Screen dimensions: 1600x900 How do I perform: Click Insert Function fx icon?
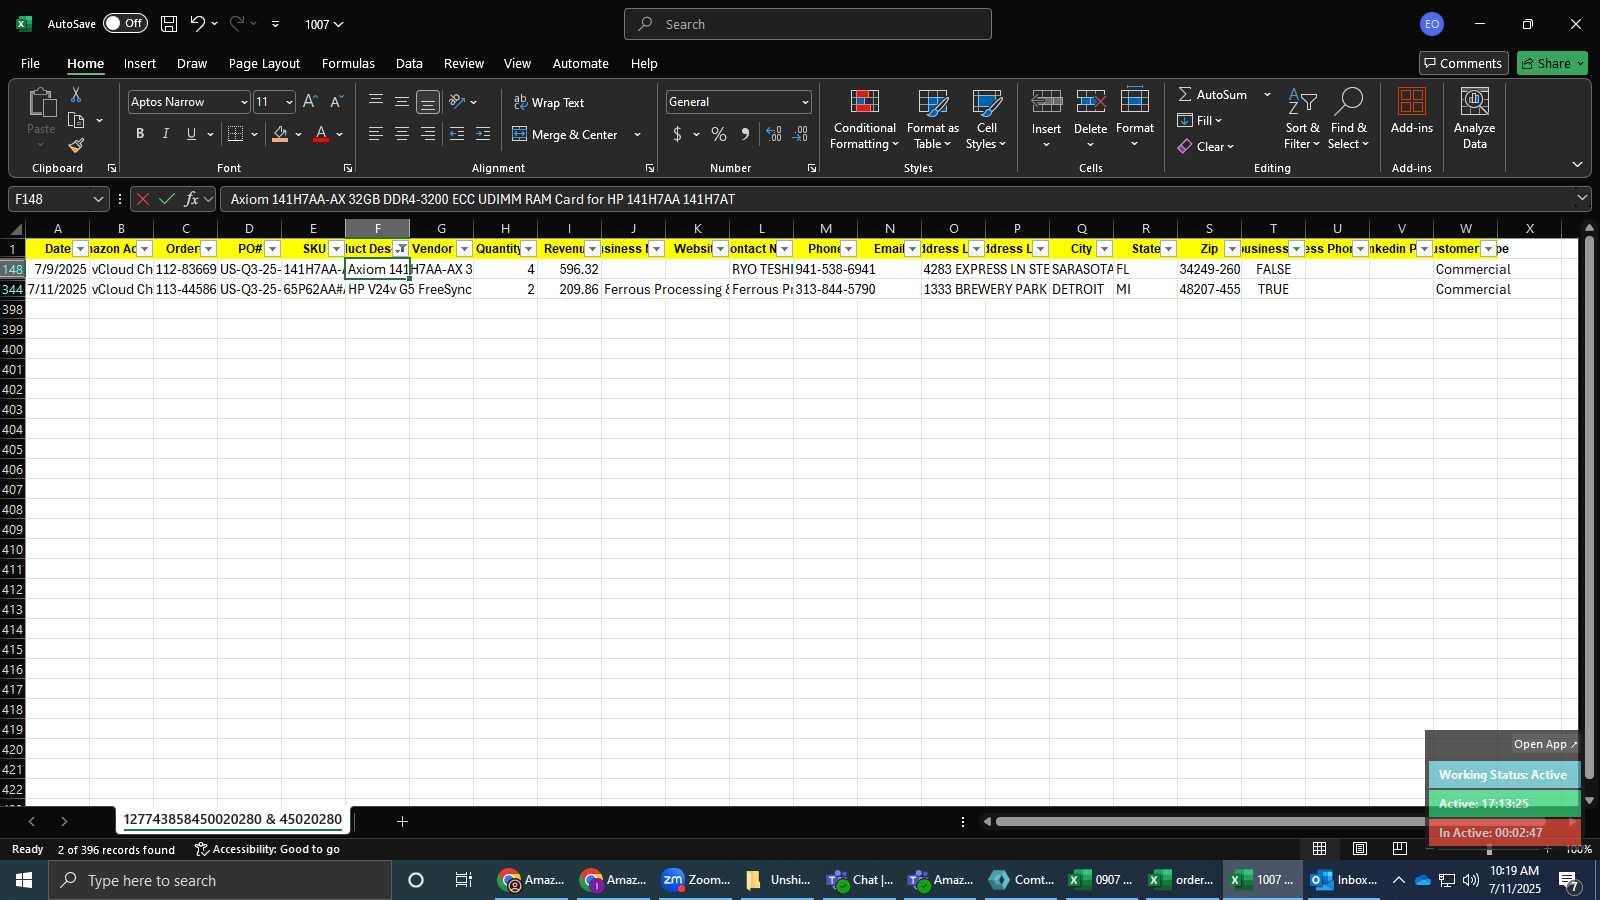192,199
